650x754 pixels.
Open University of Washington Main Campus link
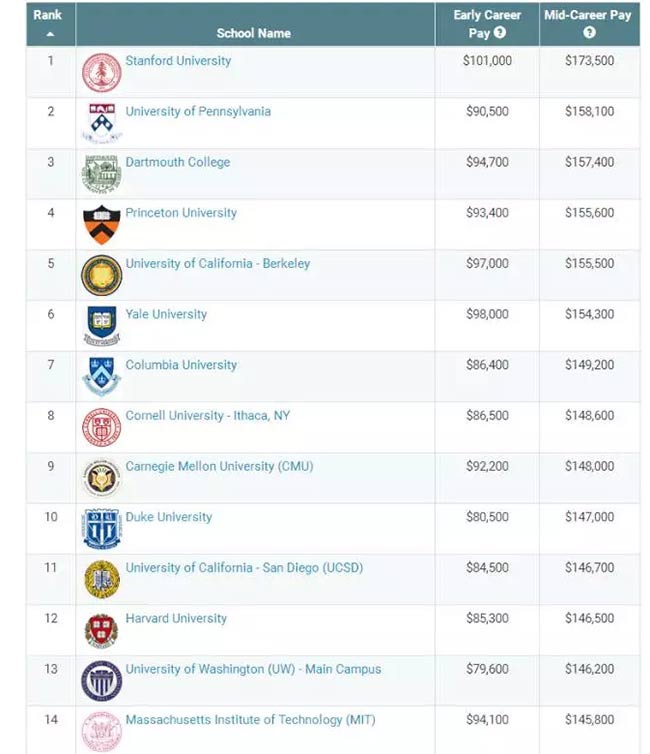(x=253, y=669)
